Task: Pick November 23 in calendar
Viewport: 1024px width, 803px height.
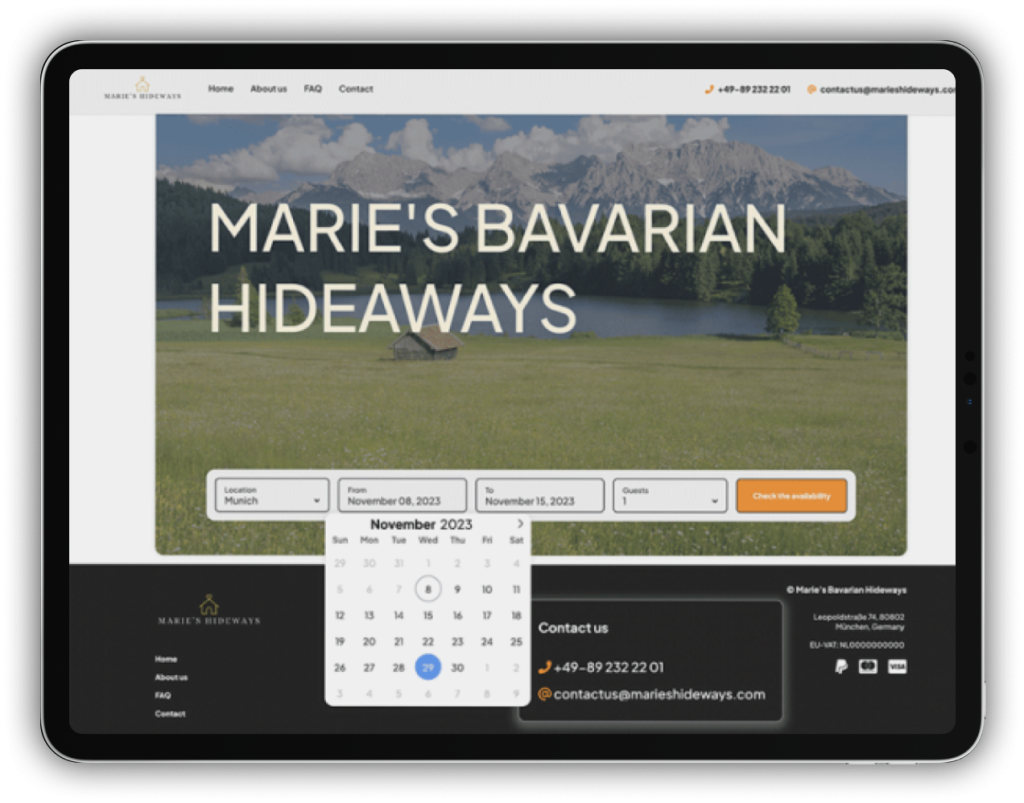Action: pyautogui.click(x=457, y=641)
